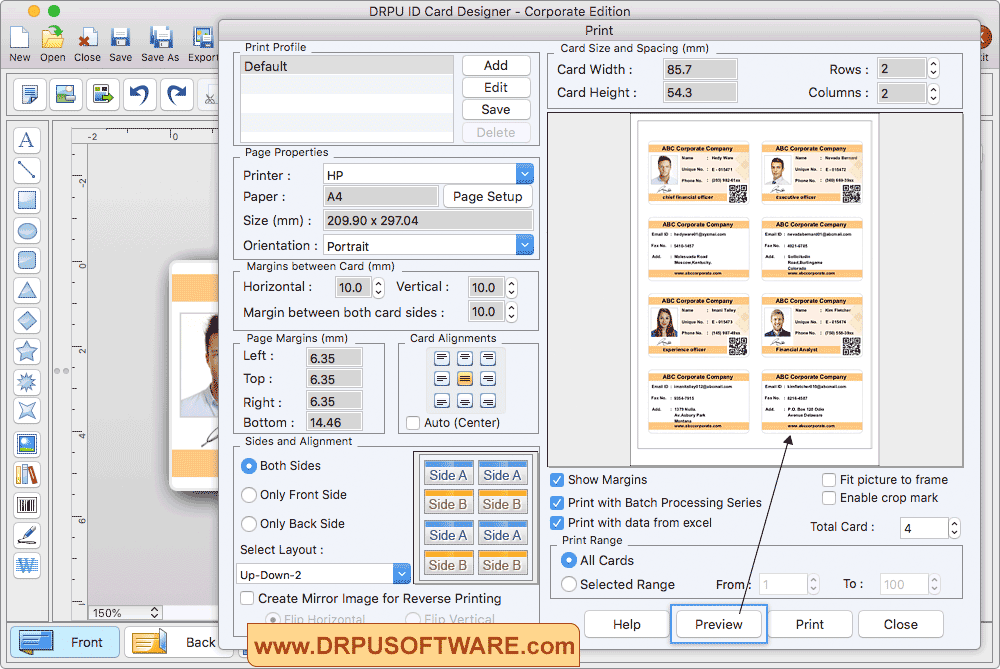Click the Columns value stepper
The width and height of the screenshot is (1000, 669).
934,93
